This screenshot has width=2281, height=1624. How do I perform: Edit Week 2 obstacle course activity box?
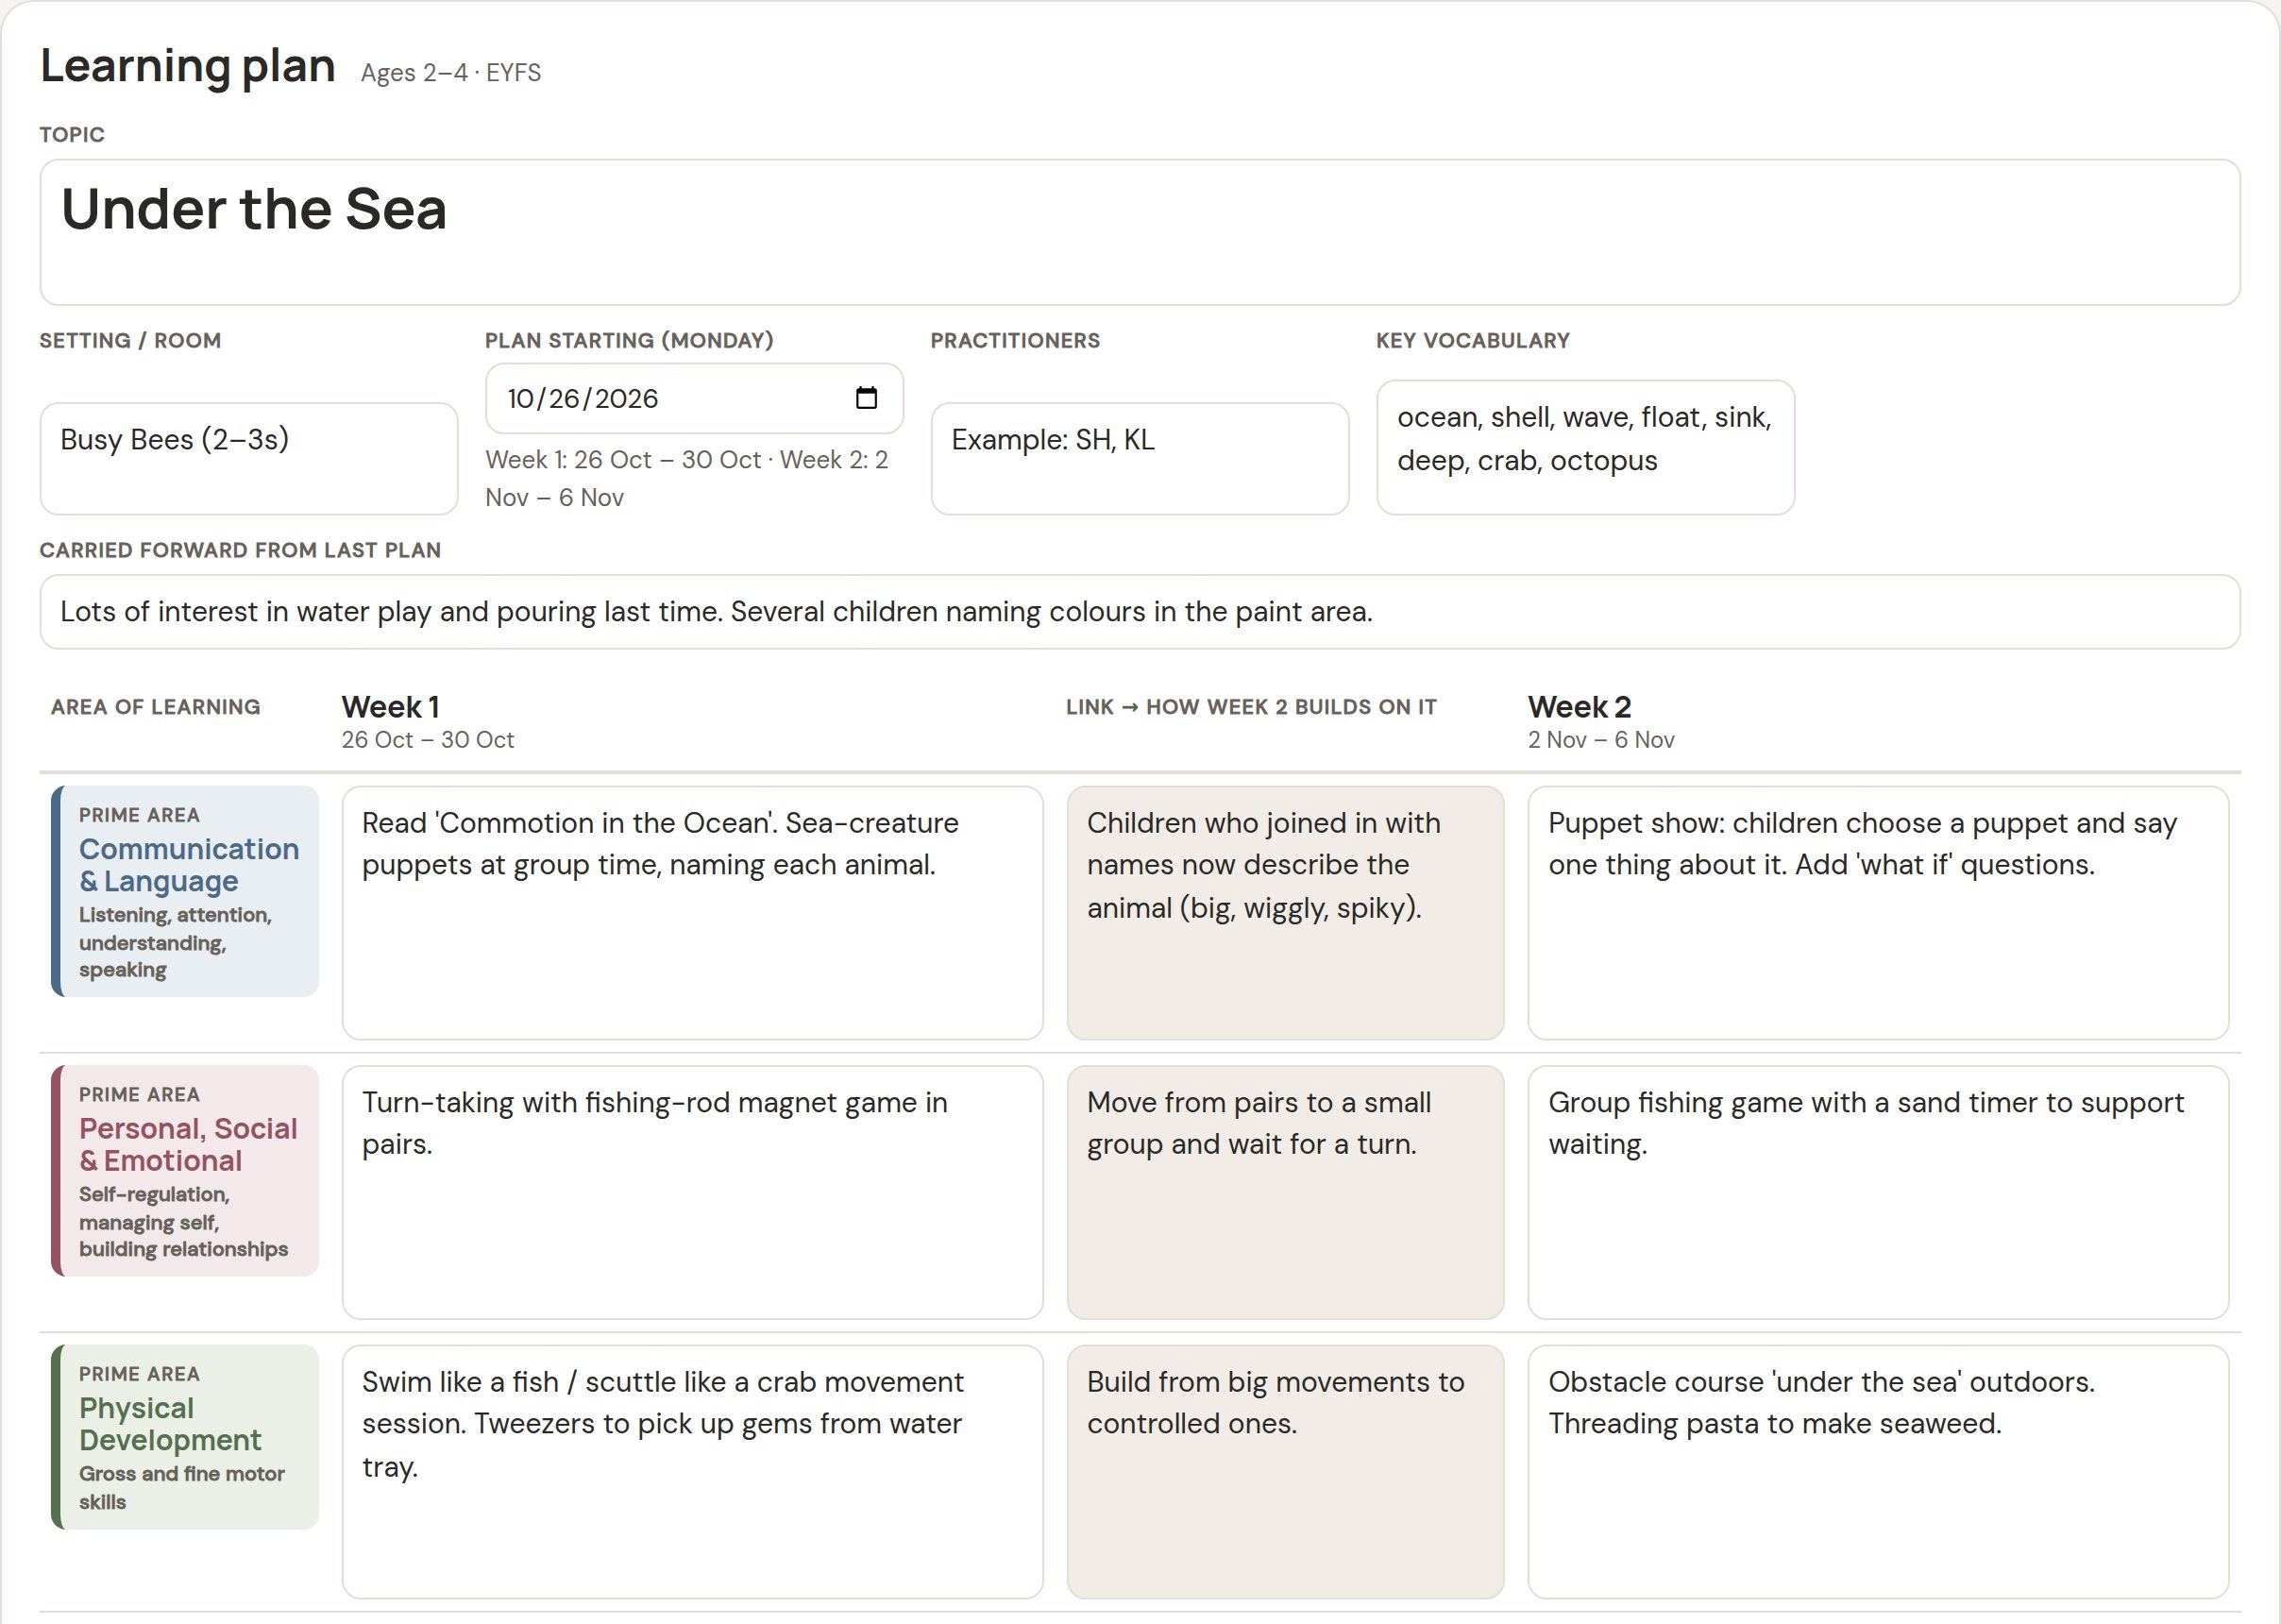click(x=1878, y=1472)
